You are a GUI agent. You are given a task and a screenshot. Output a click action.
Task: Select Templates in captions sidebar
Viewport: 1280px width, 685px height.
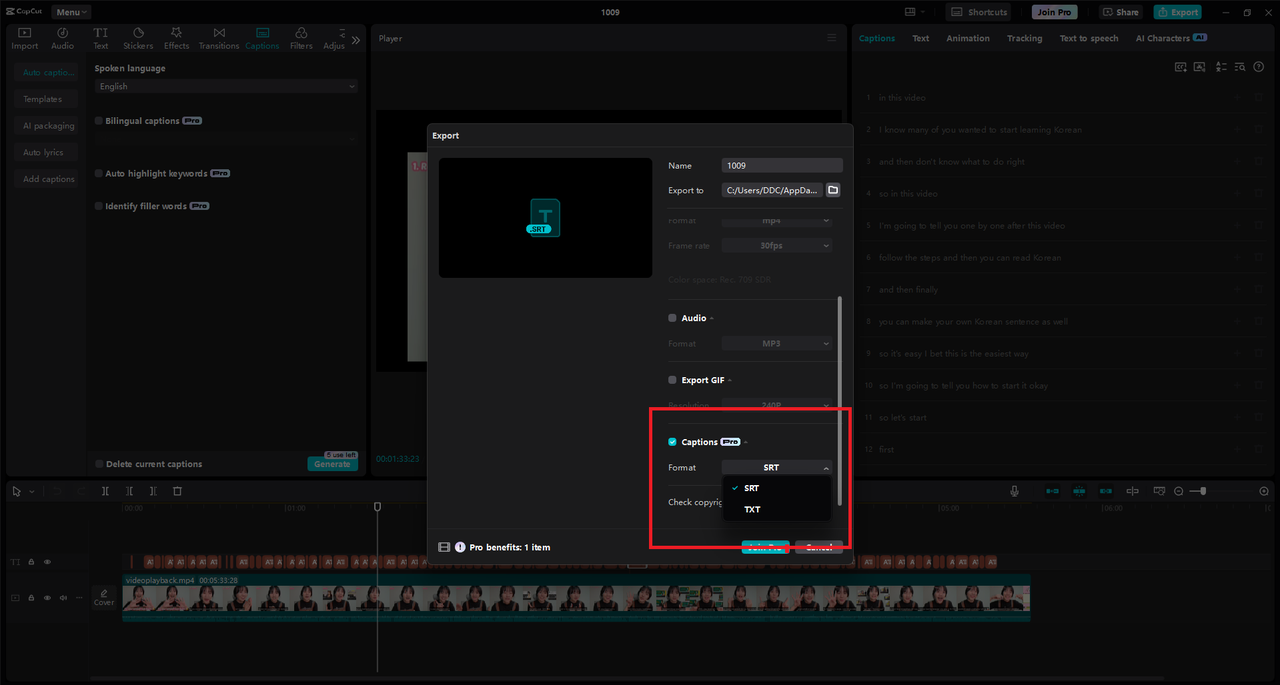tap(44, 99)
